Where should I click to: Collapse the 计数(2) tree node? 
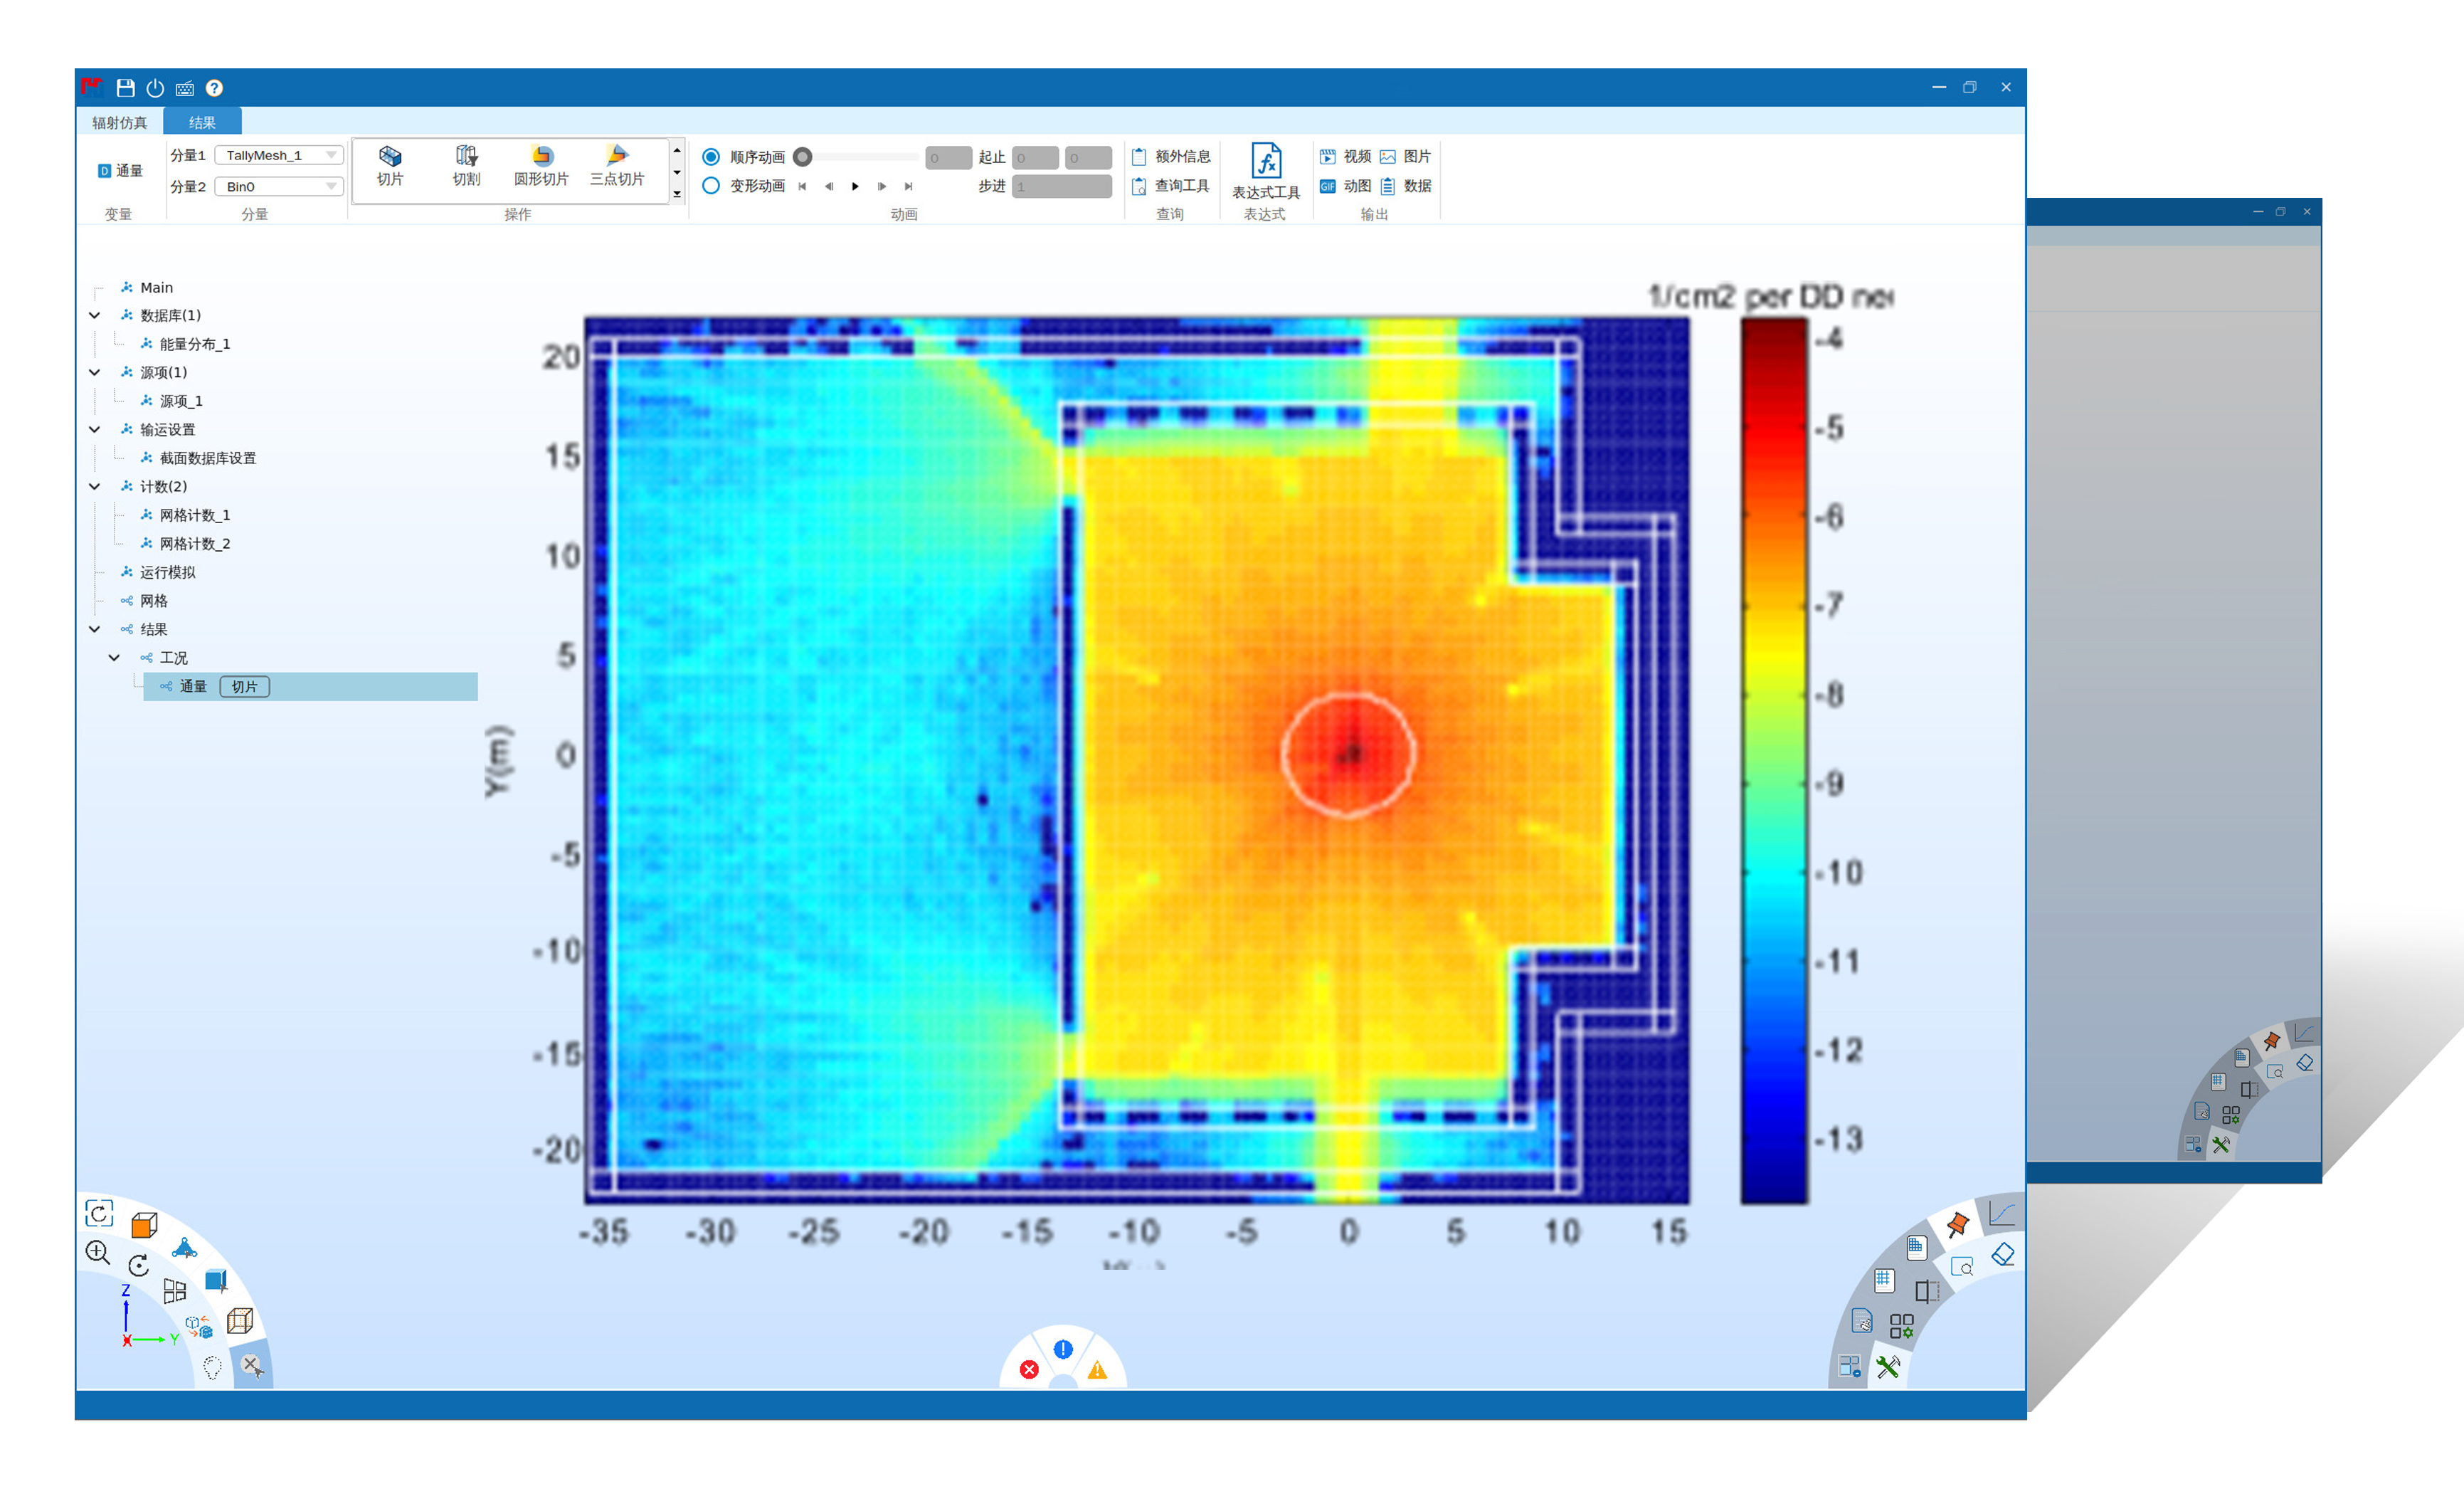(x=95, y=486)
